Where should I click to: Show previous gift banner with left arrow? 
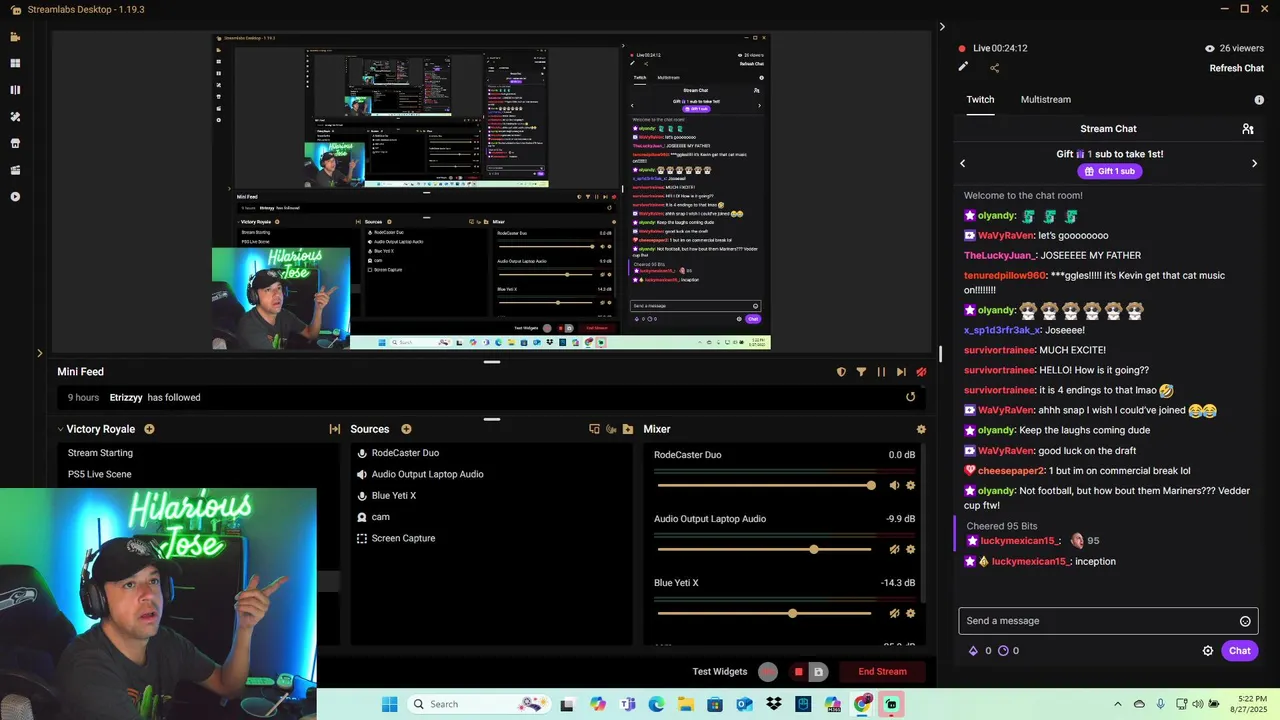(x=963, y=163)
